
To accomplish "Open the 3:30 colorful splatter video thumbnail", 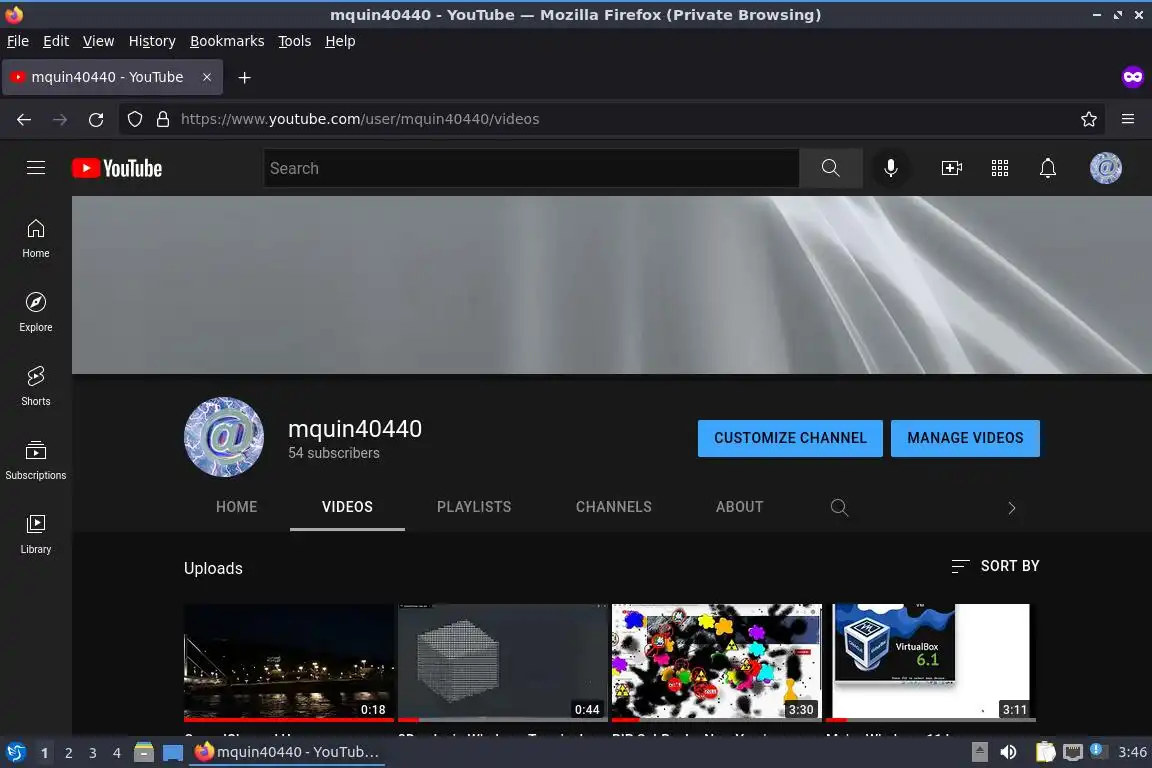I will 716,662.
